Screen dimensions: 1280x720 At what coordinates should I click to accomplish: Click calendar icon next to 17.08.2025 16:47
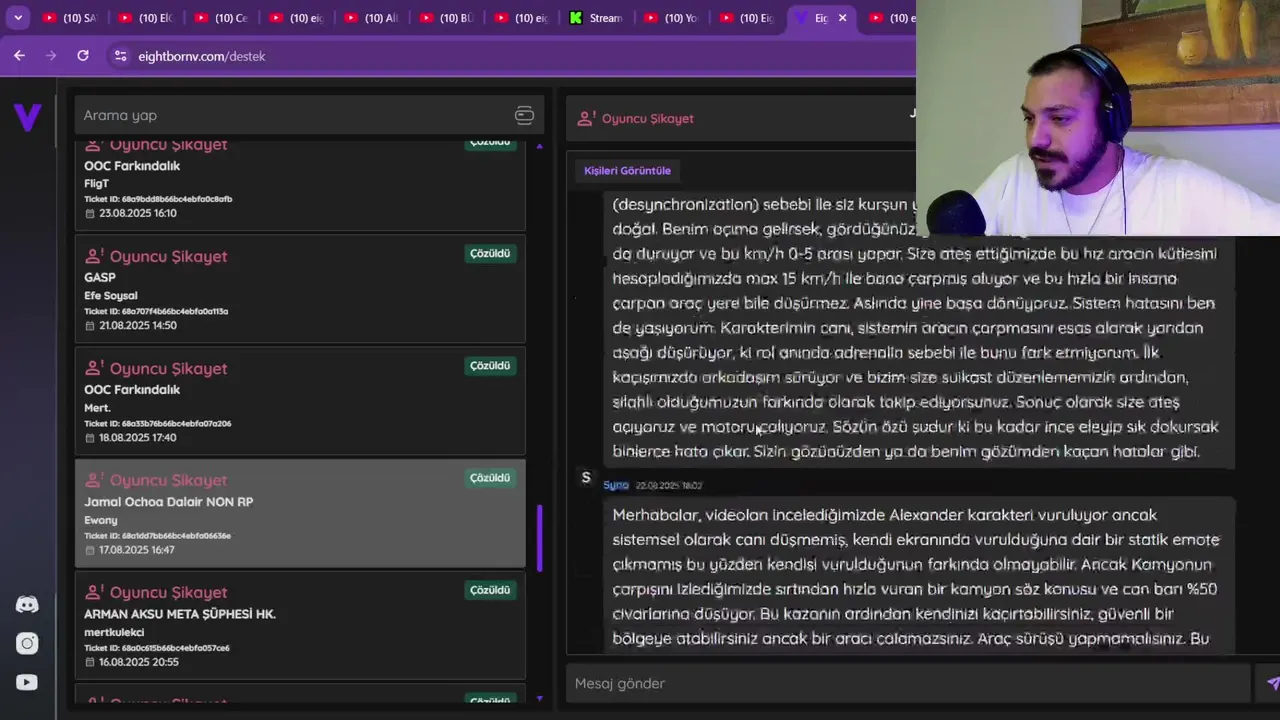90,550
